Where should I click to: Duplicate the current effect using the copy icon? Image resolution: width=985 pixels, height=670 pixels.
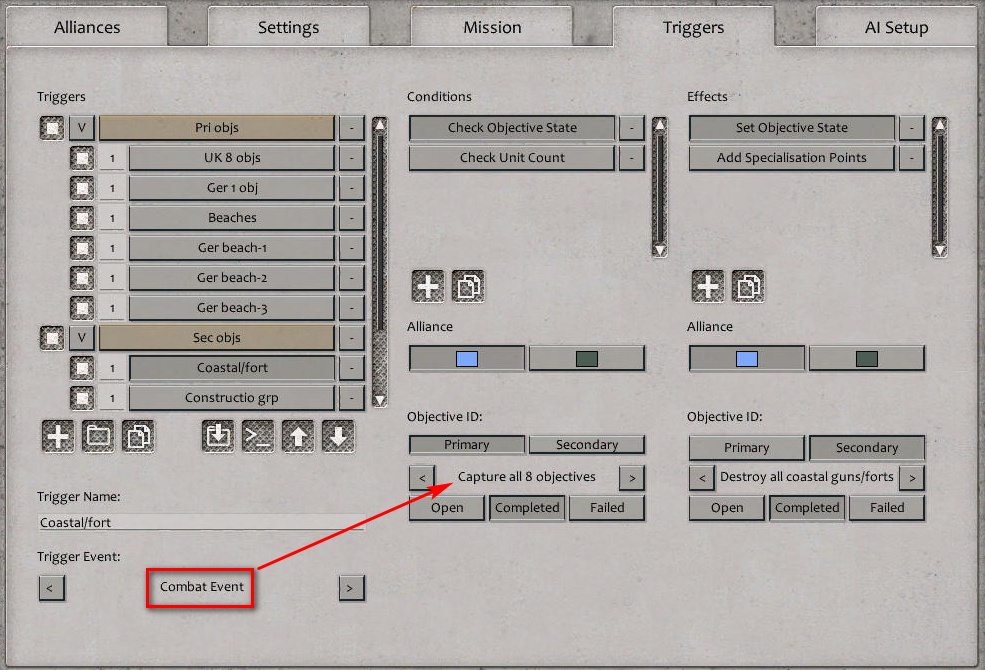click(747, 285)
